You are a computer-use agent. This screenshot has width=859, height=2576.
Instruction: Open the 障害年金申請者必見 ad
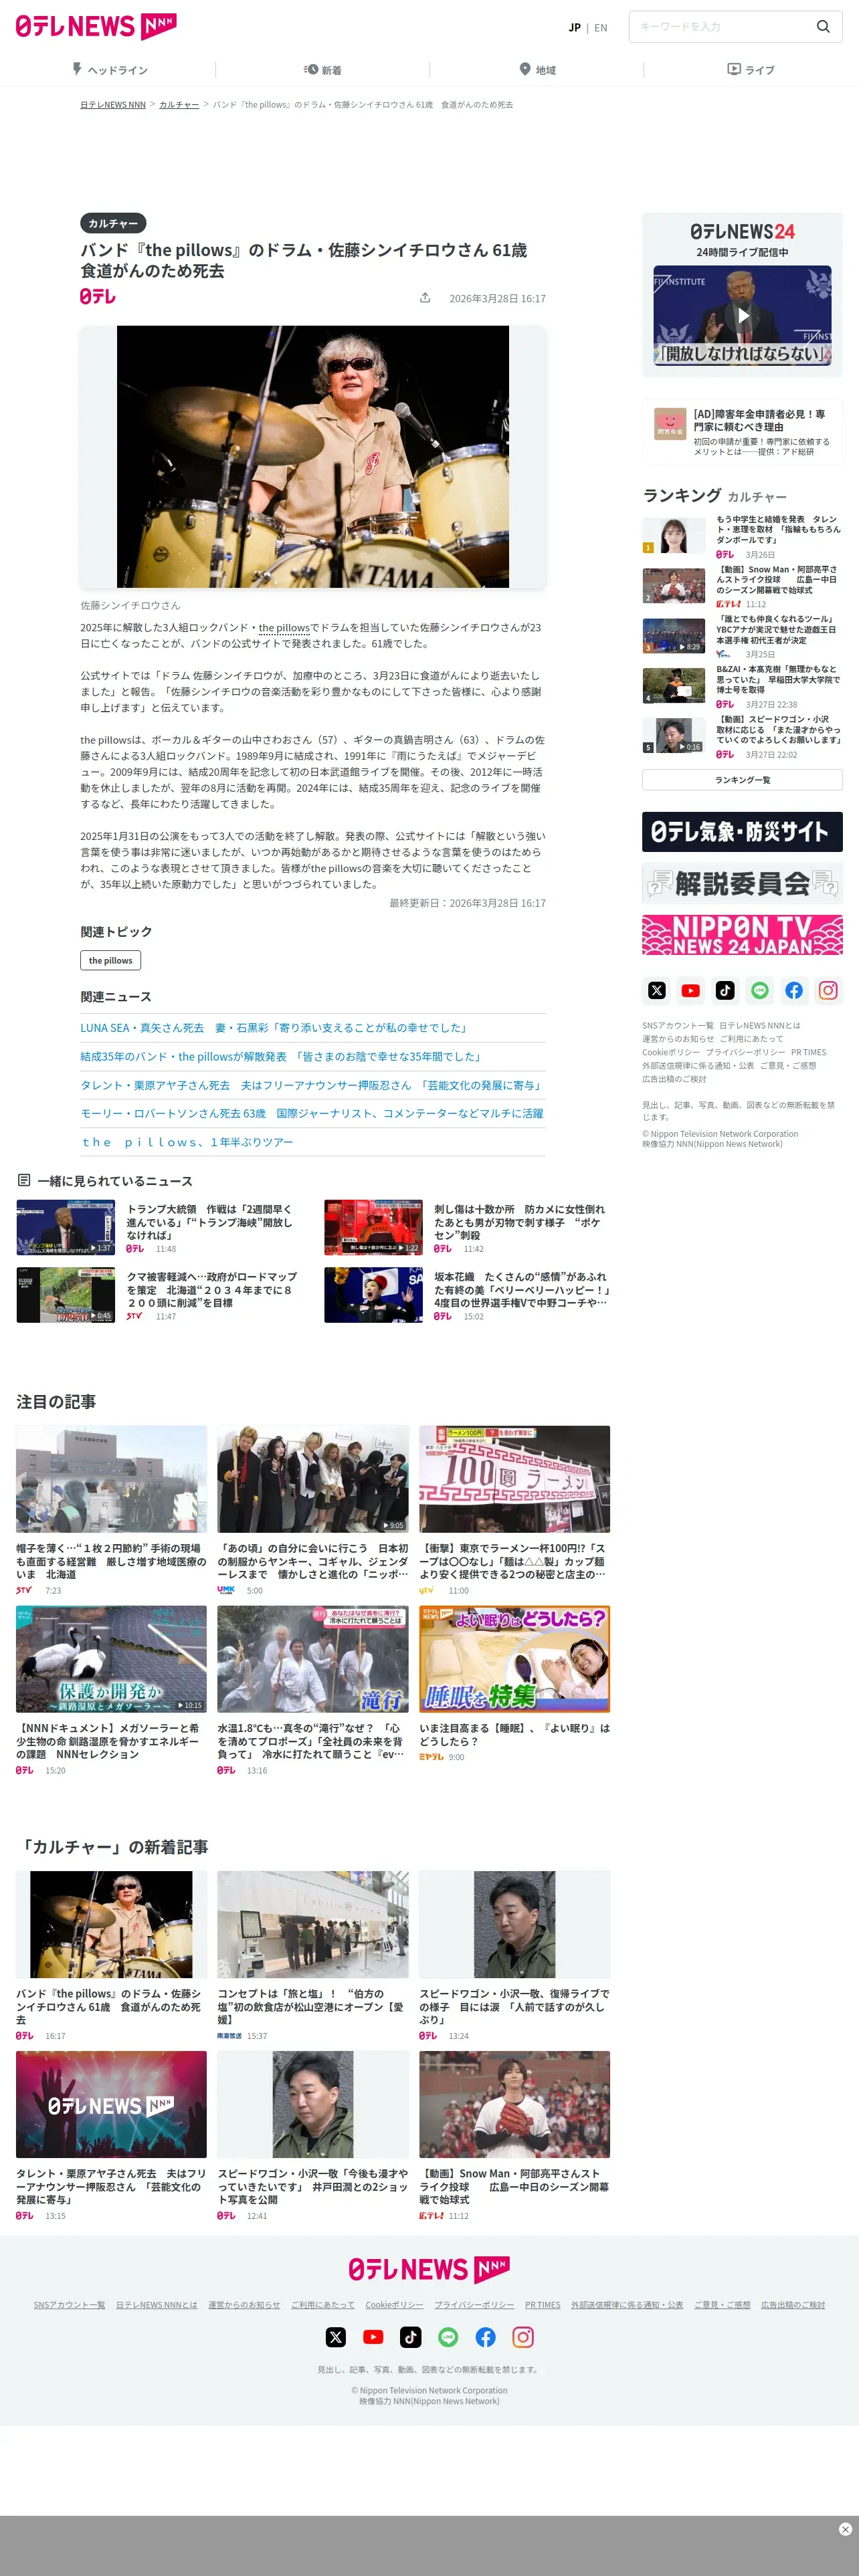[742, 432]
